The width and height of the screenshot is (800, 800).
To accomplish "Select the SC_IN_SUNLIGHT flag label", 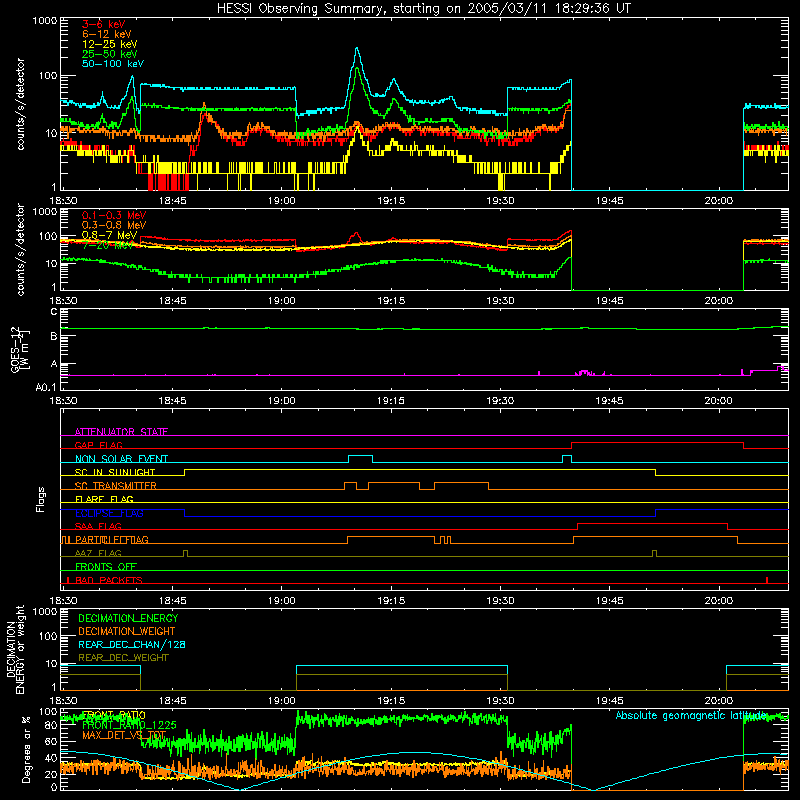I will click(115, 472).
